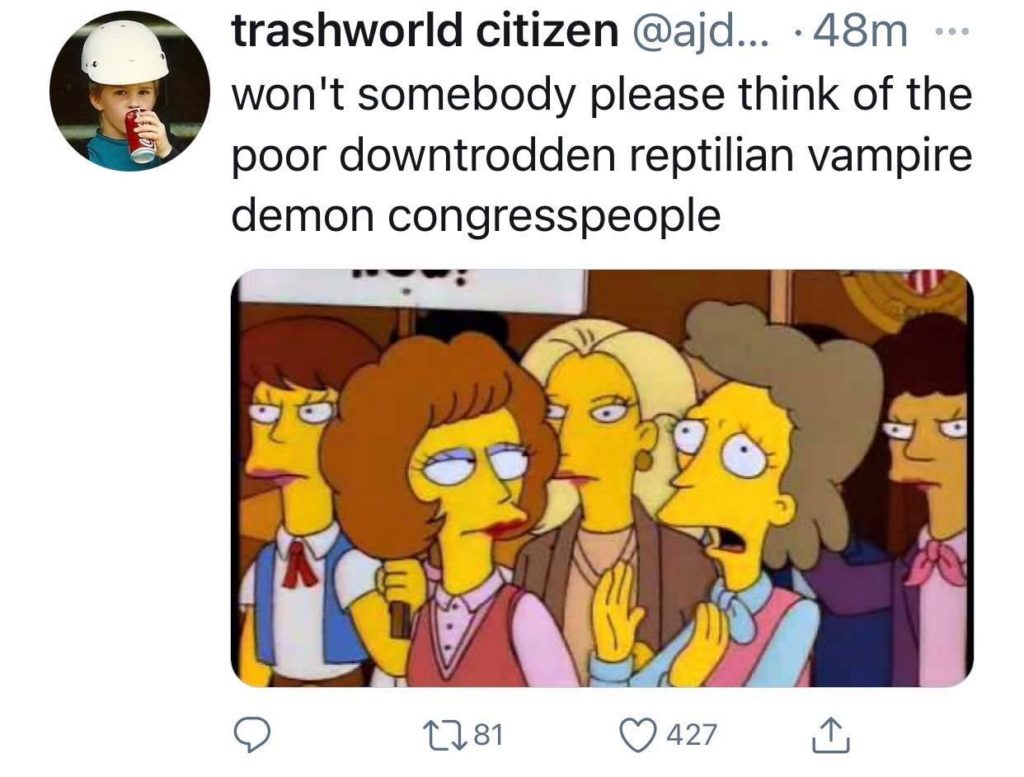Click the white helmet in the avatar photo
Image resolution: width=1024 pixels, height=777 pixels.
(x=124, y=52)
